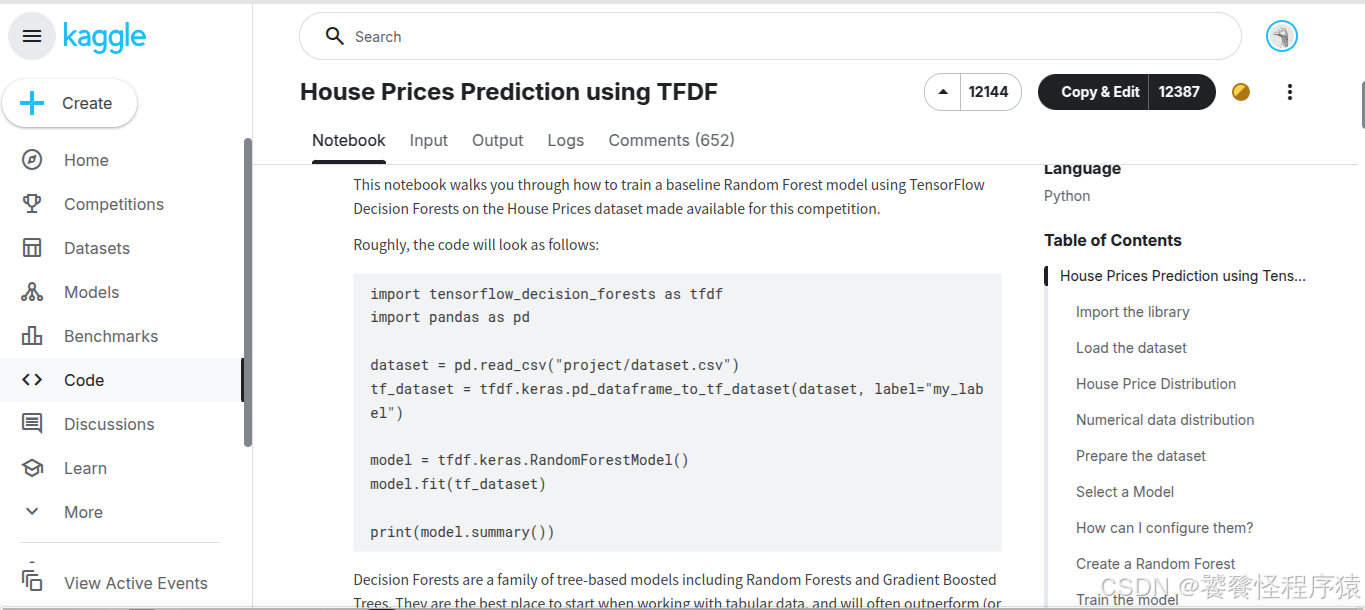Click into the Search field
The width and height of the screenshot is (1365, 610).
(x=770, y=37)
